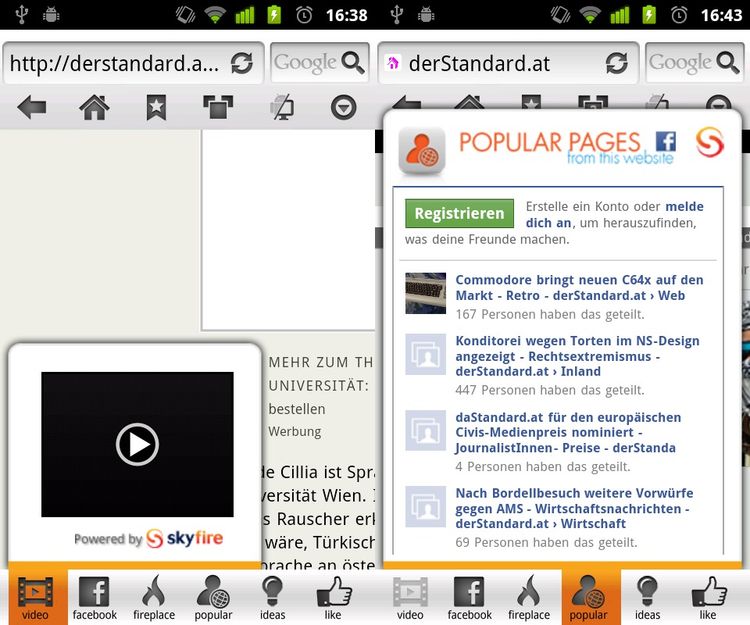Open the windows switcher icon in left toolbar
The height and width of the screenshot is (625, 750).
[217, 107]
